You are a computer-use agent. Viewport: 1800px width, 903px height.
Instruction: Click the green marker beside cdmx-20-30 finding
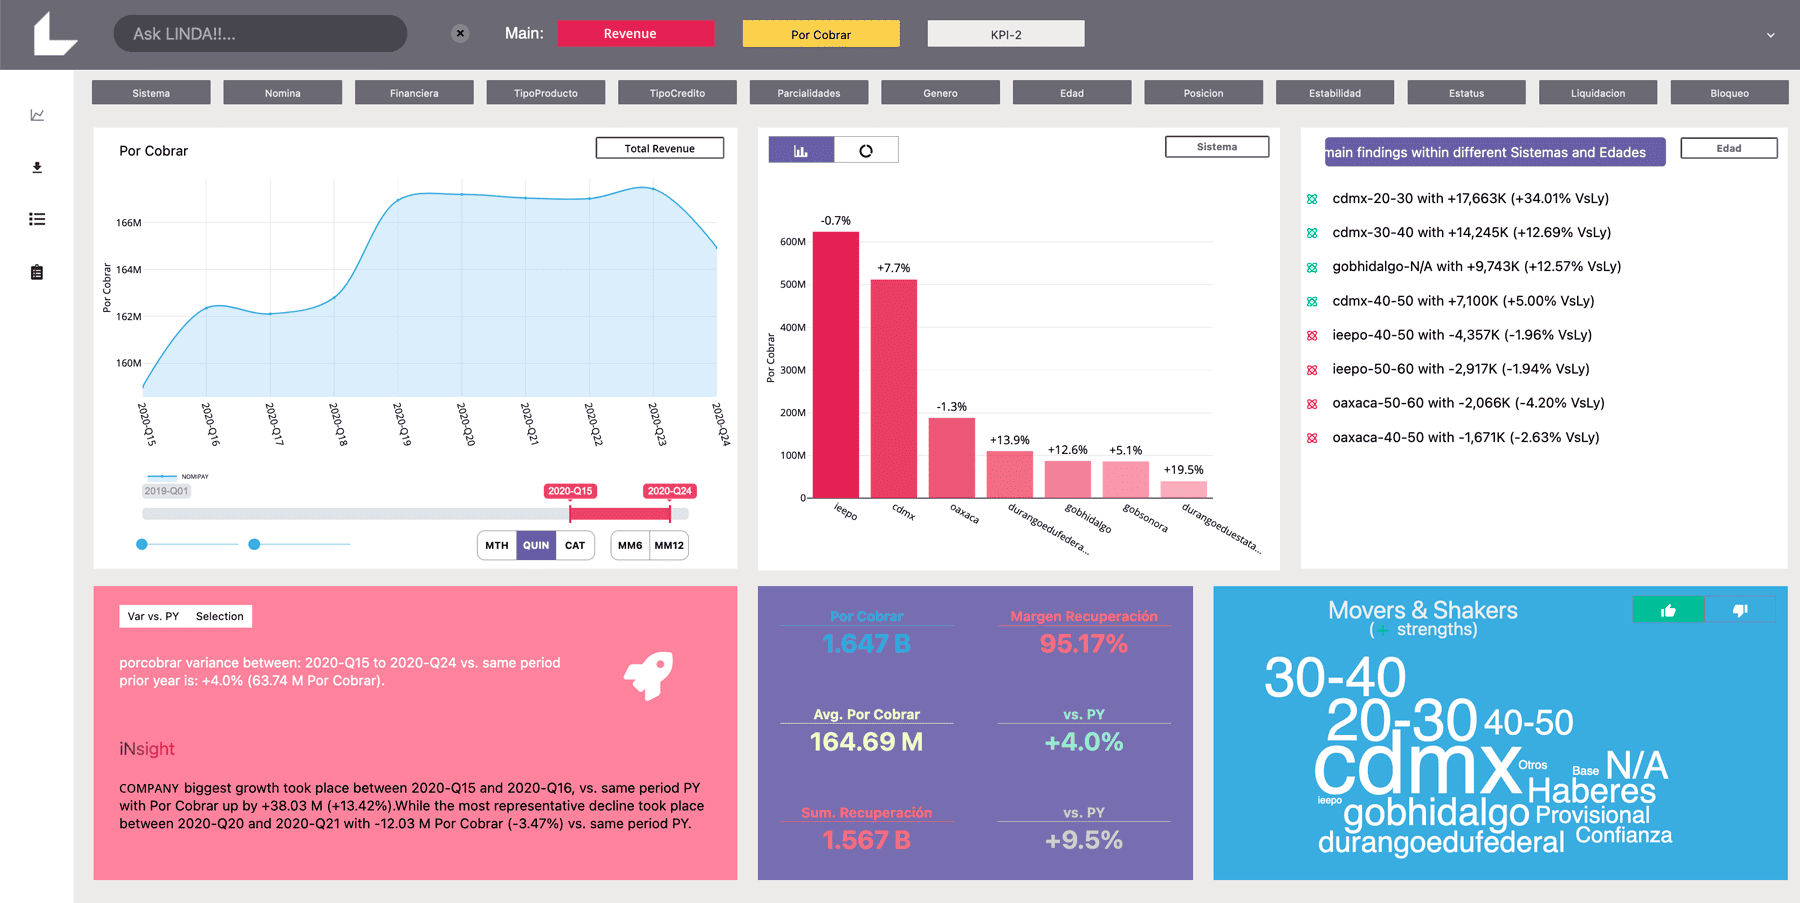tap(1312, 199)
